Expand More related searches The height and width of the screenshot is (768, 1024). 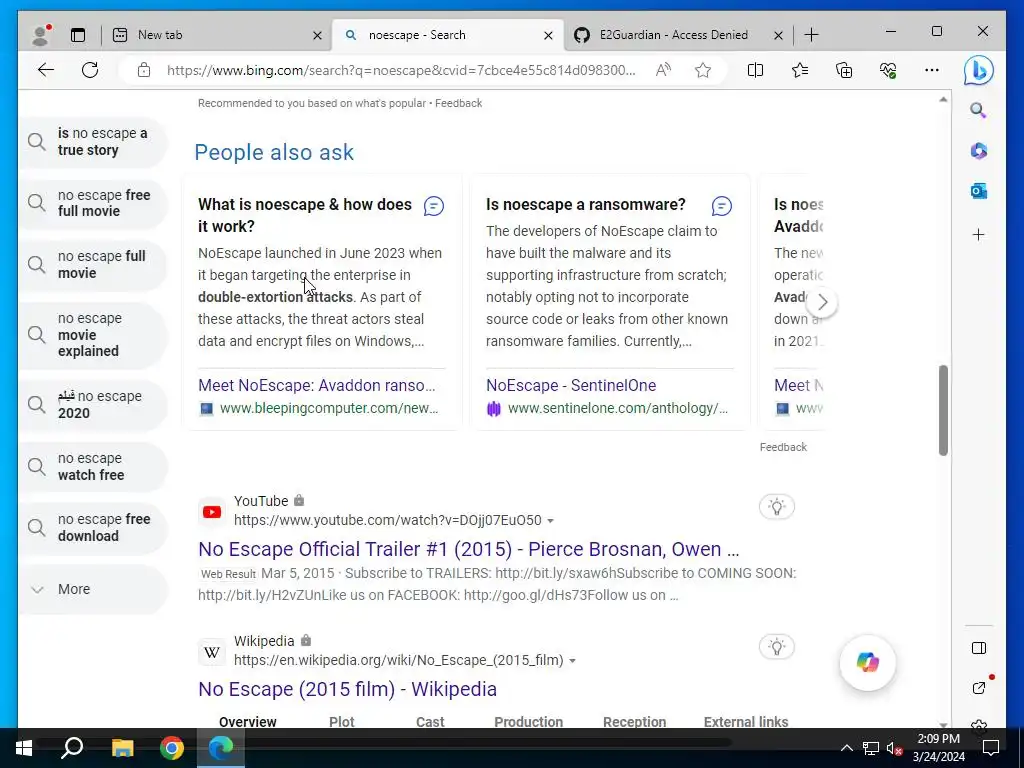click(93, 589)
